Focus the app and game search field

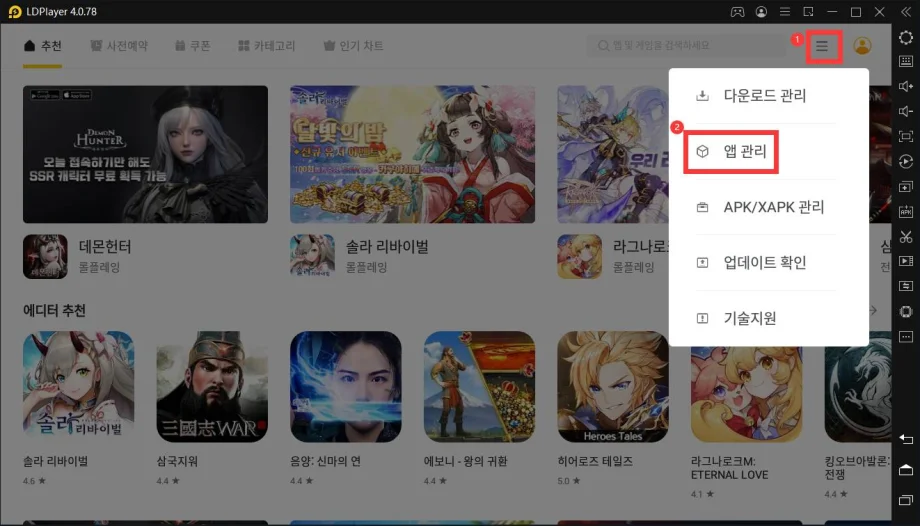(685, 46)
